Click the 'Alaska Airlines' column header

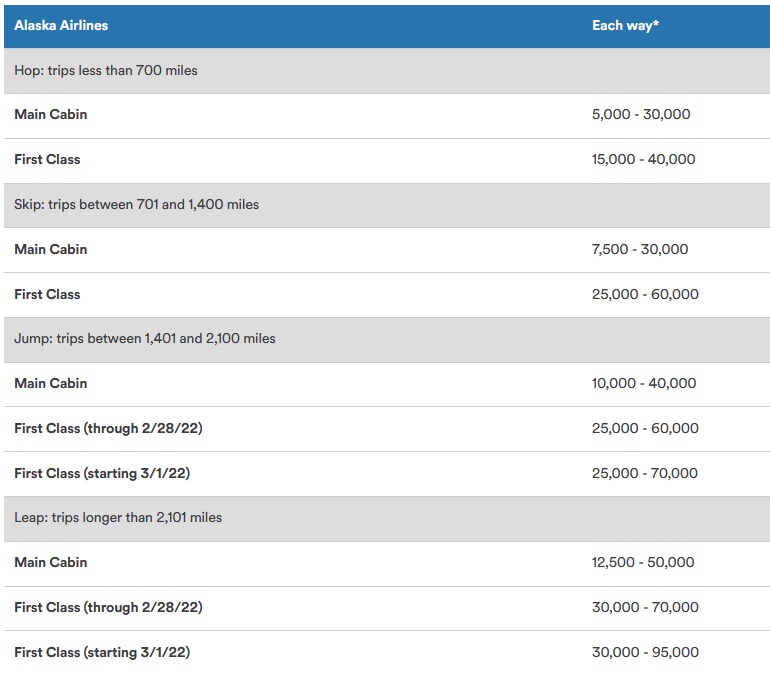(61, 25)
